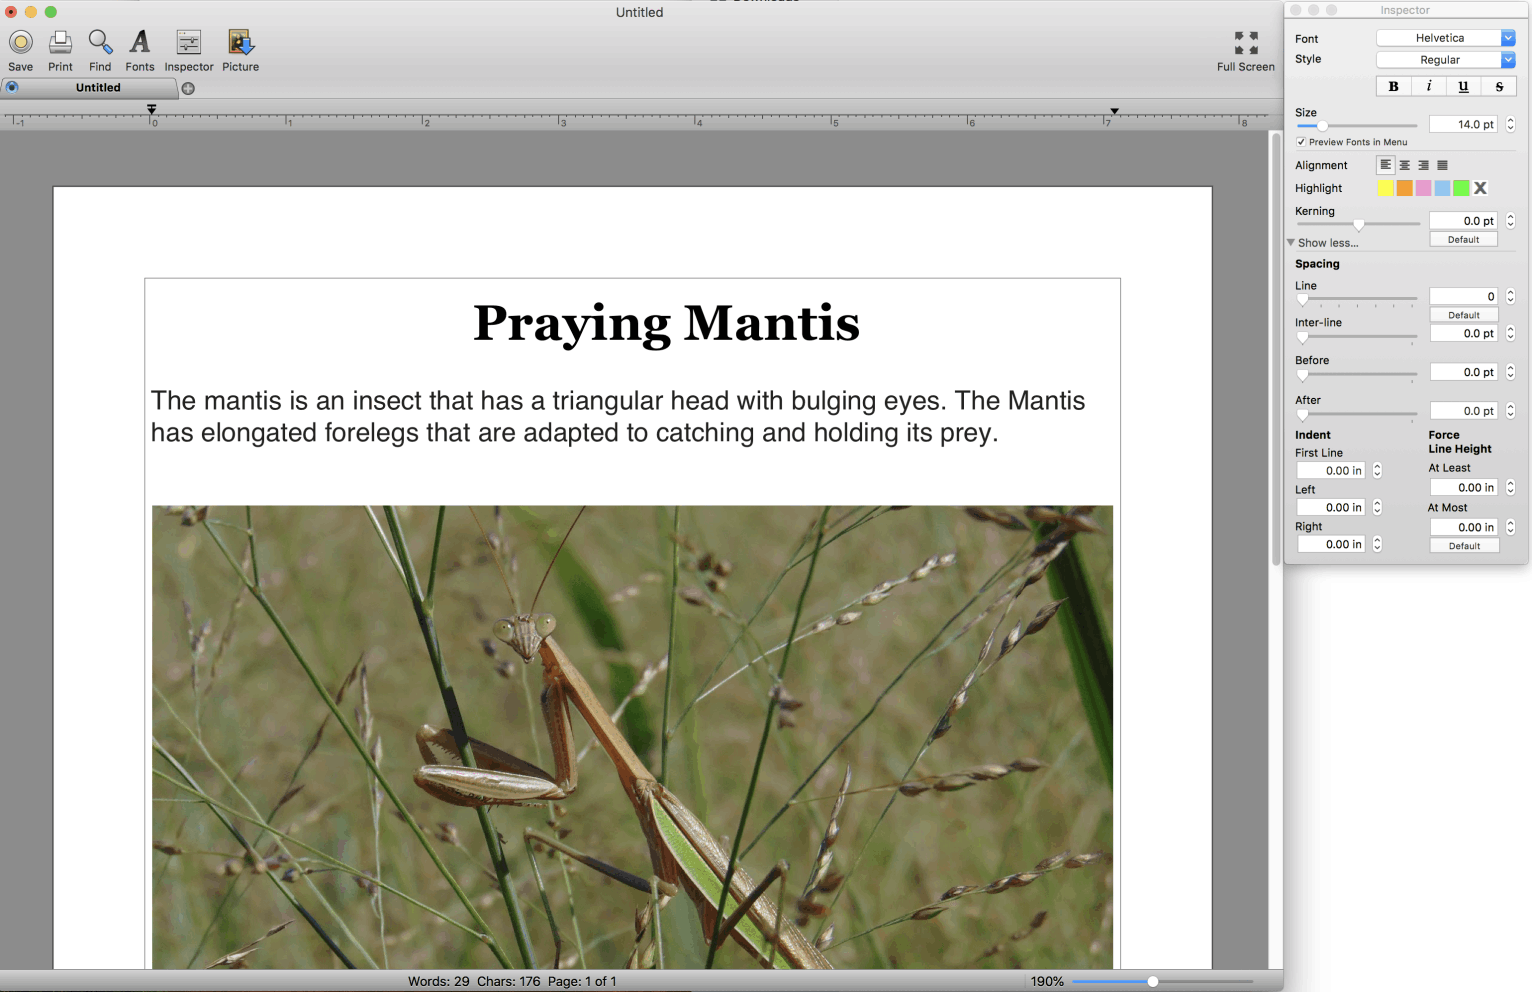The height and width of the screenshot is (992, 1532).
Task: Adjust the After spacing stepper
Action: coord(1510,410)
